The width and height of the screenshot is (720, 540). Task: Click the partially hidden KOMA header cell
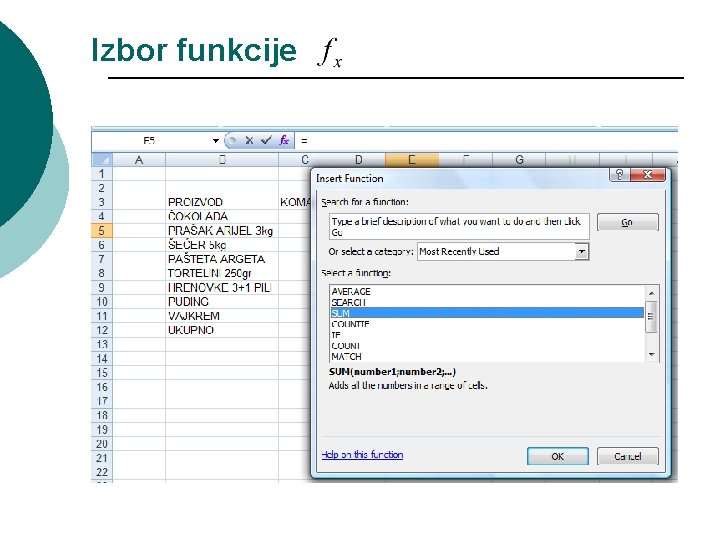295,202
